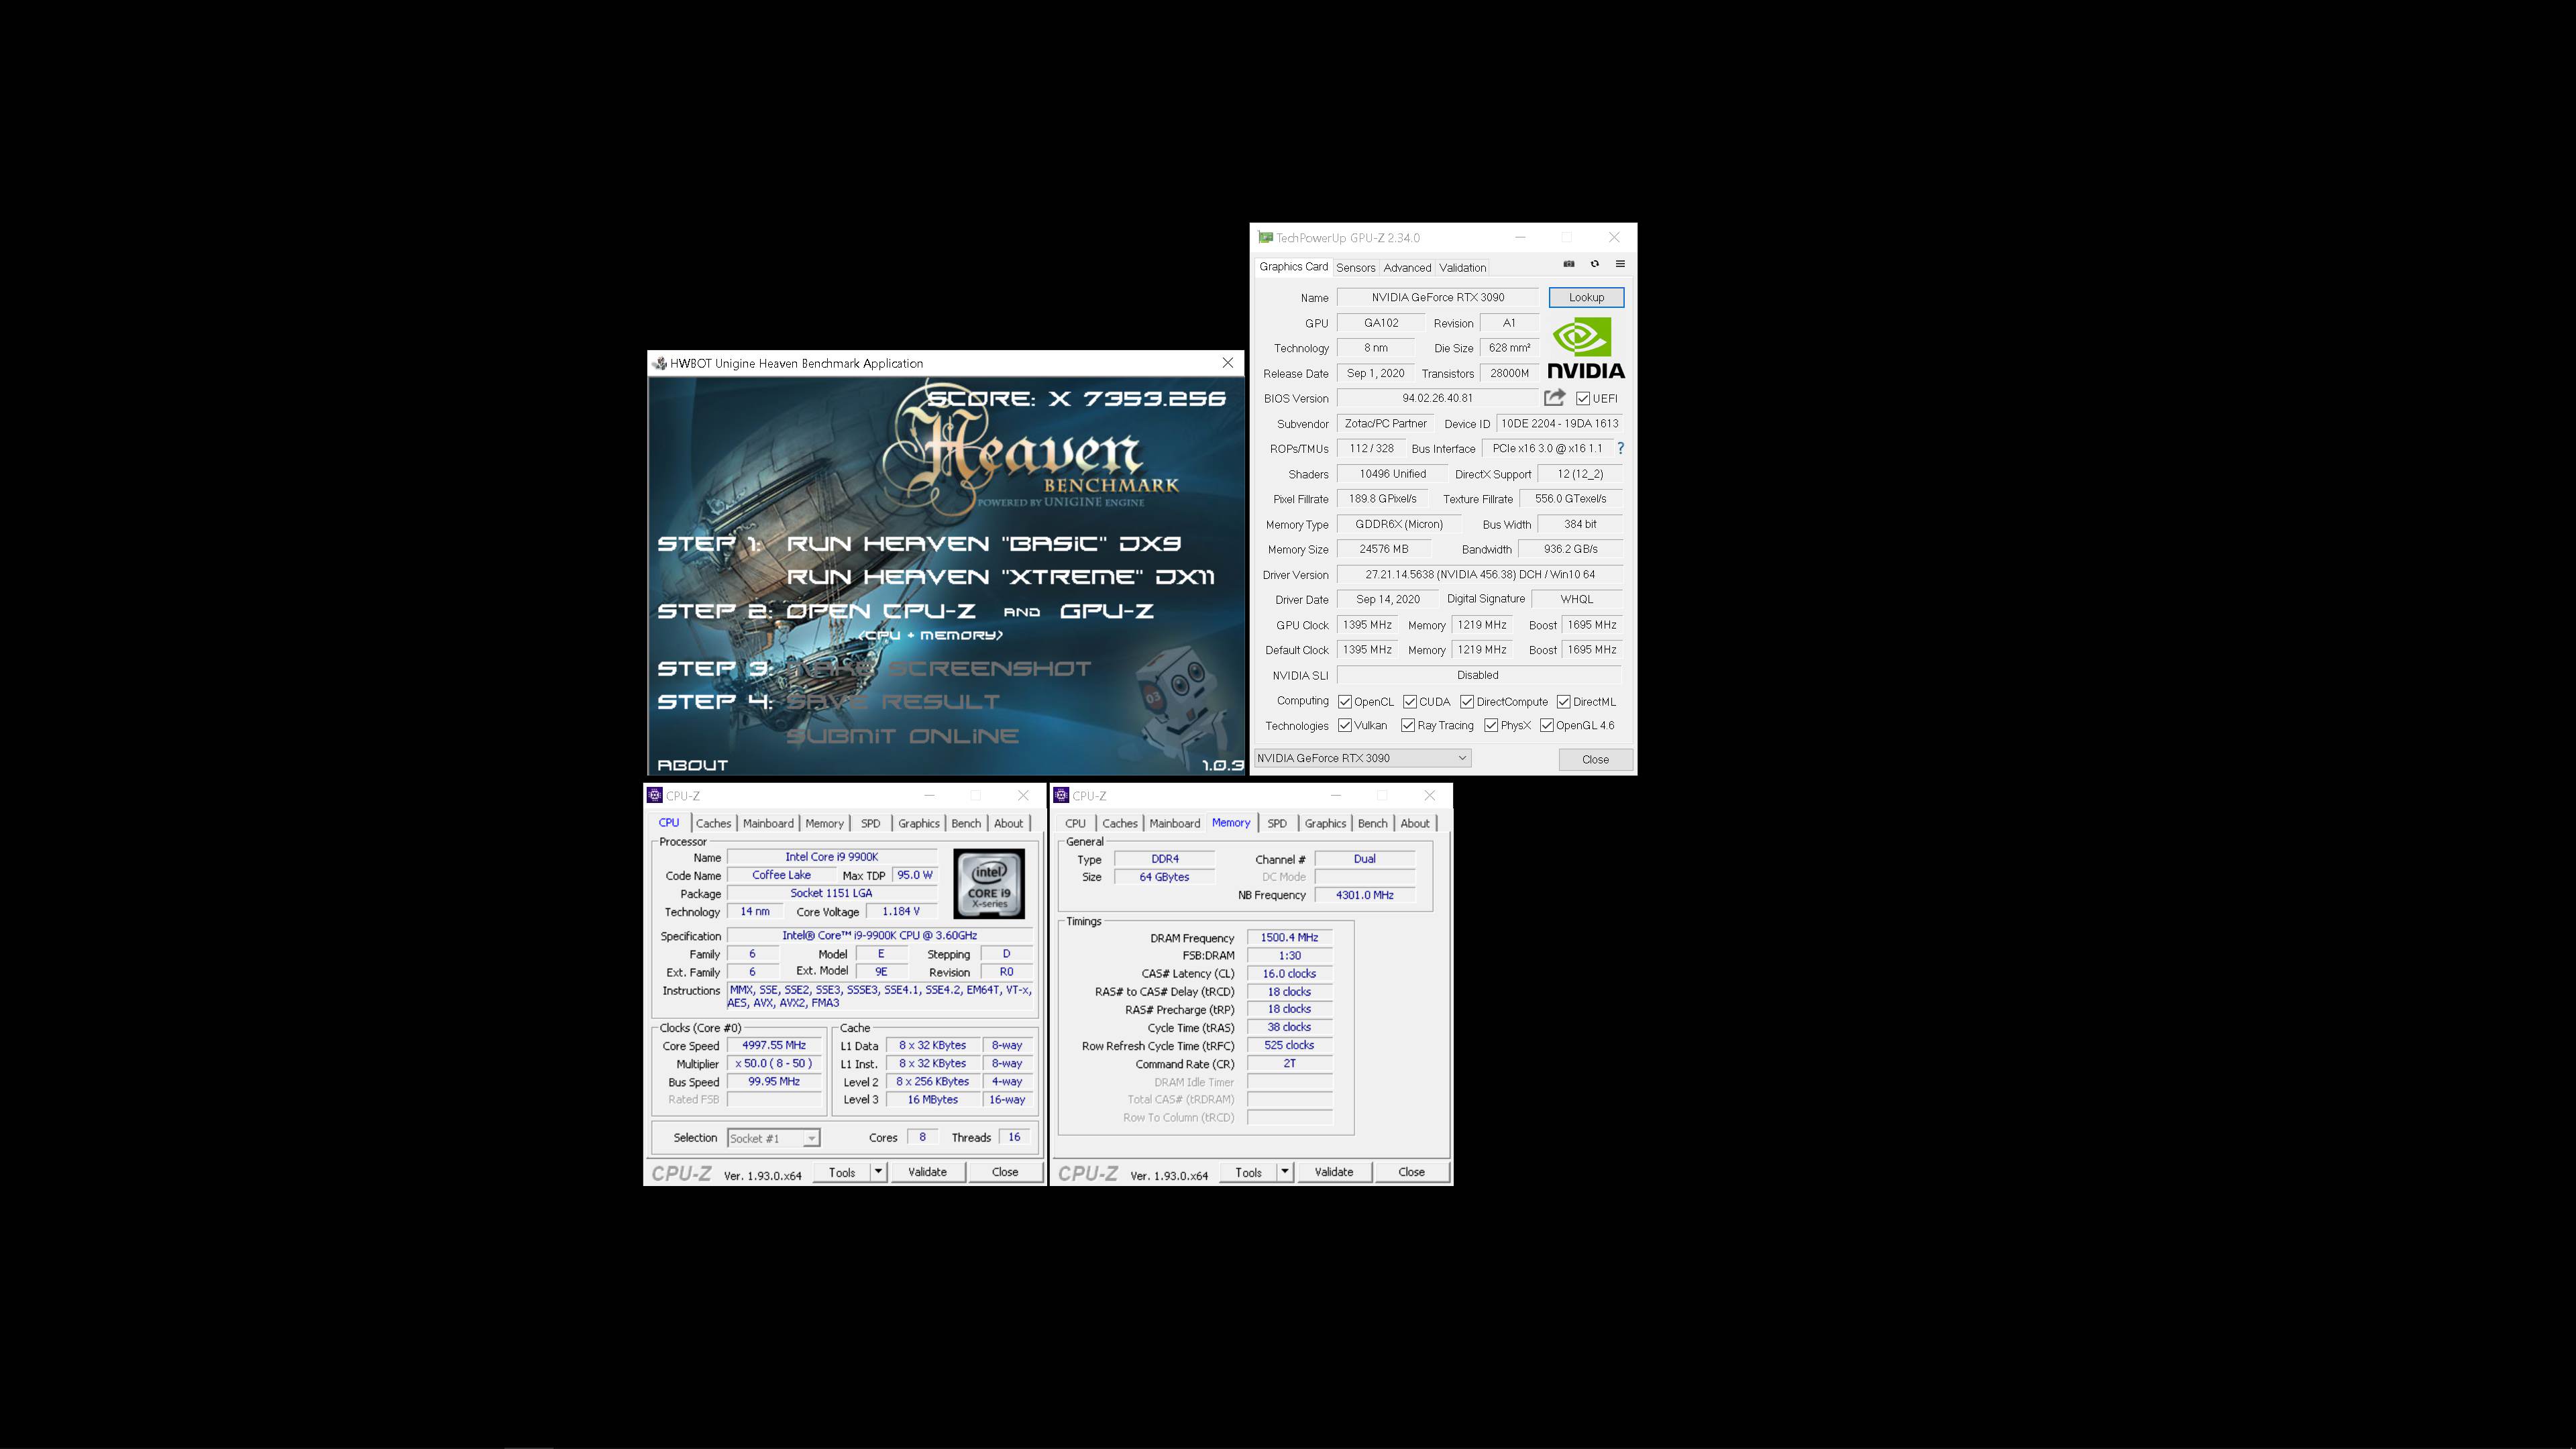Click the Save Result step
This screenshot has width=2576, height=1449.
tap(893, 702)
